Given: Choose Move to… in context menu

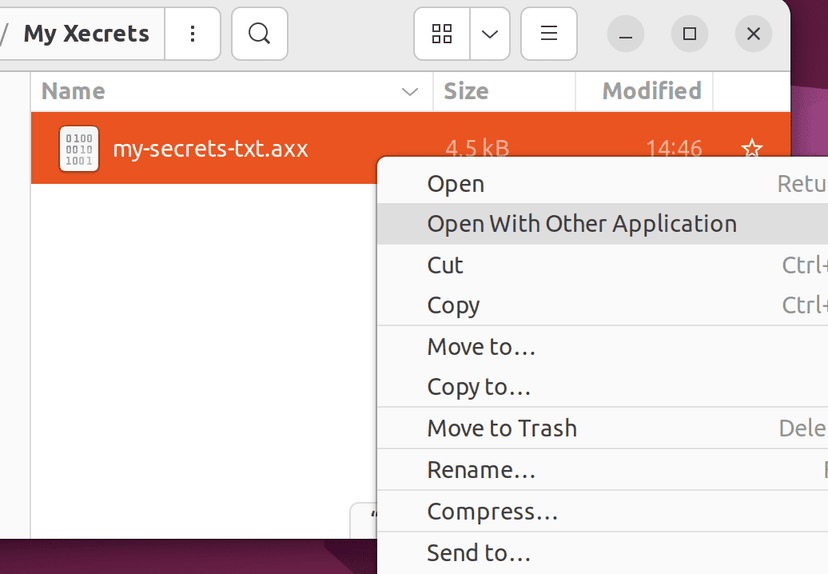Looking at the screenshot, I should click(x=603, y=346).
